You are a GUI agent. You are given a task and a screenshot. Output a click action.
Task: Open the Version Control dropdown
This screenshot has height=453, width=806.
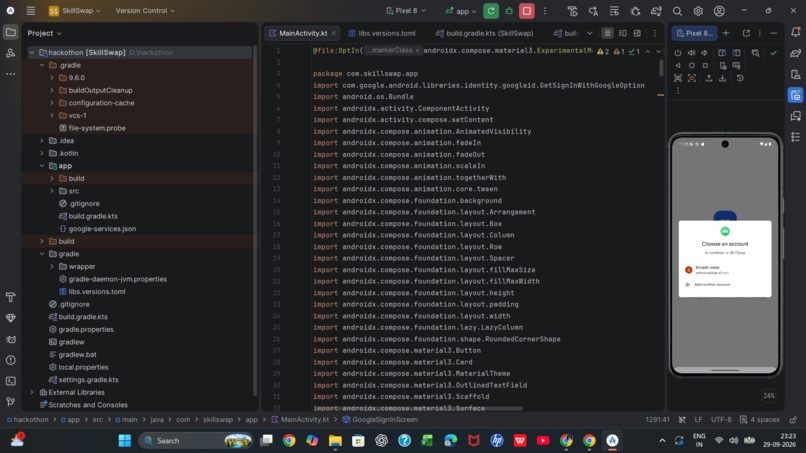pyautogui.click(x=145, y=10)
